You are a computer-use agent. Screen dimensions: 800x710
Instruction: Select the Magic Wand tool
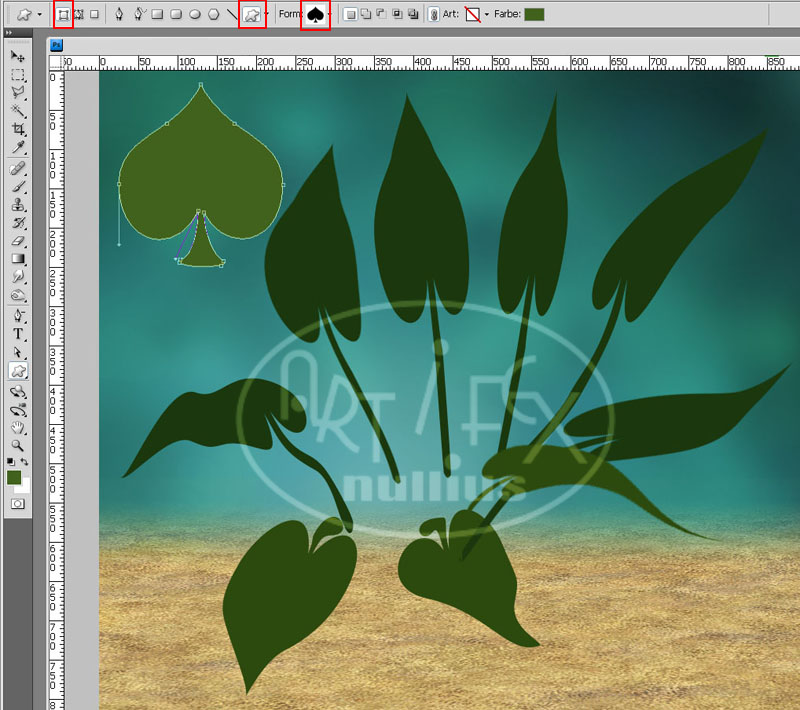pos(18,111)
